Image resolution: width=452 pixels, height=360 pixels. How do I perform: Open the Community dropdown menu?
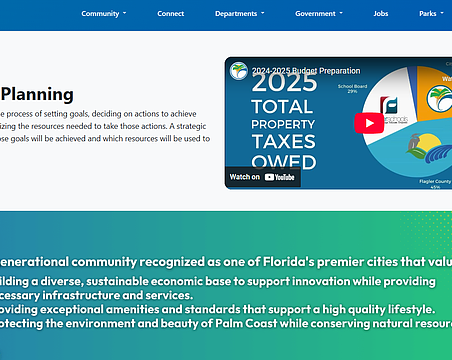[104, 14]
